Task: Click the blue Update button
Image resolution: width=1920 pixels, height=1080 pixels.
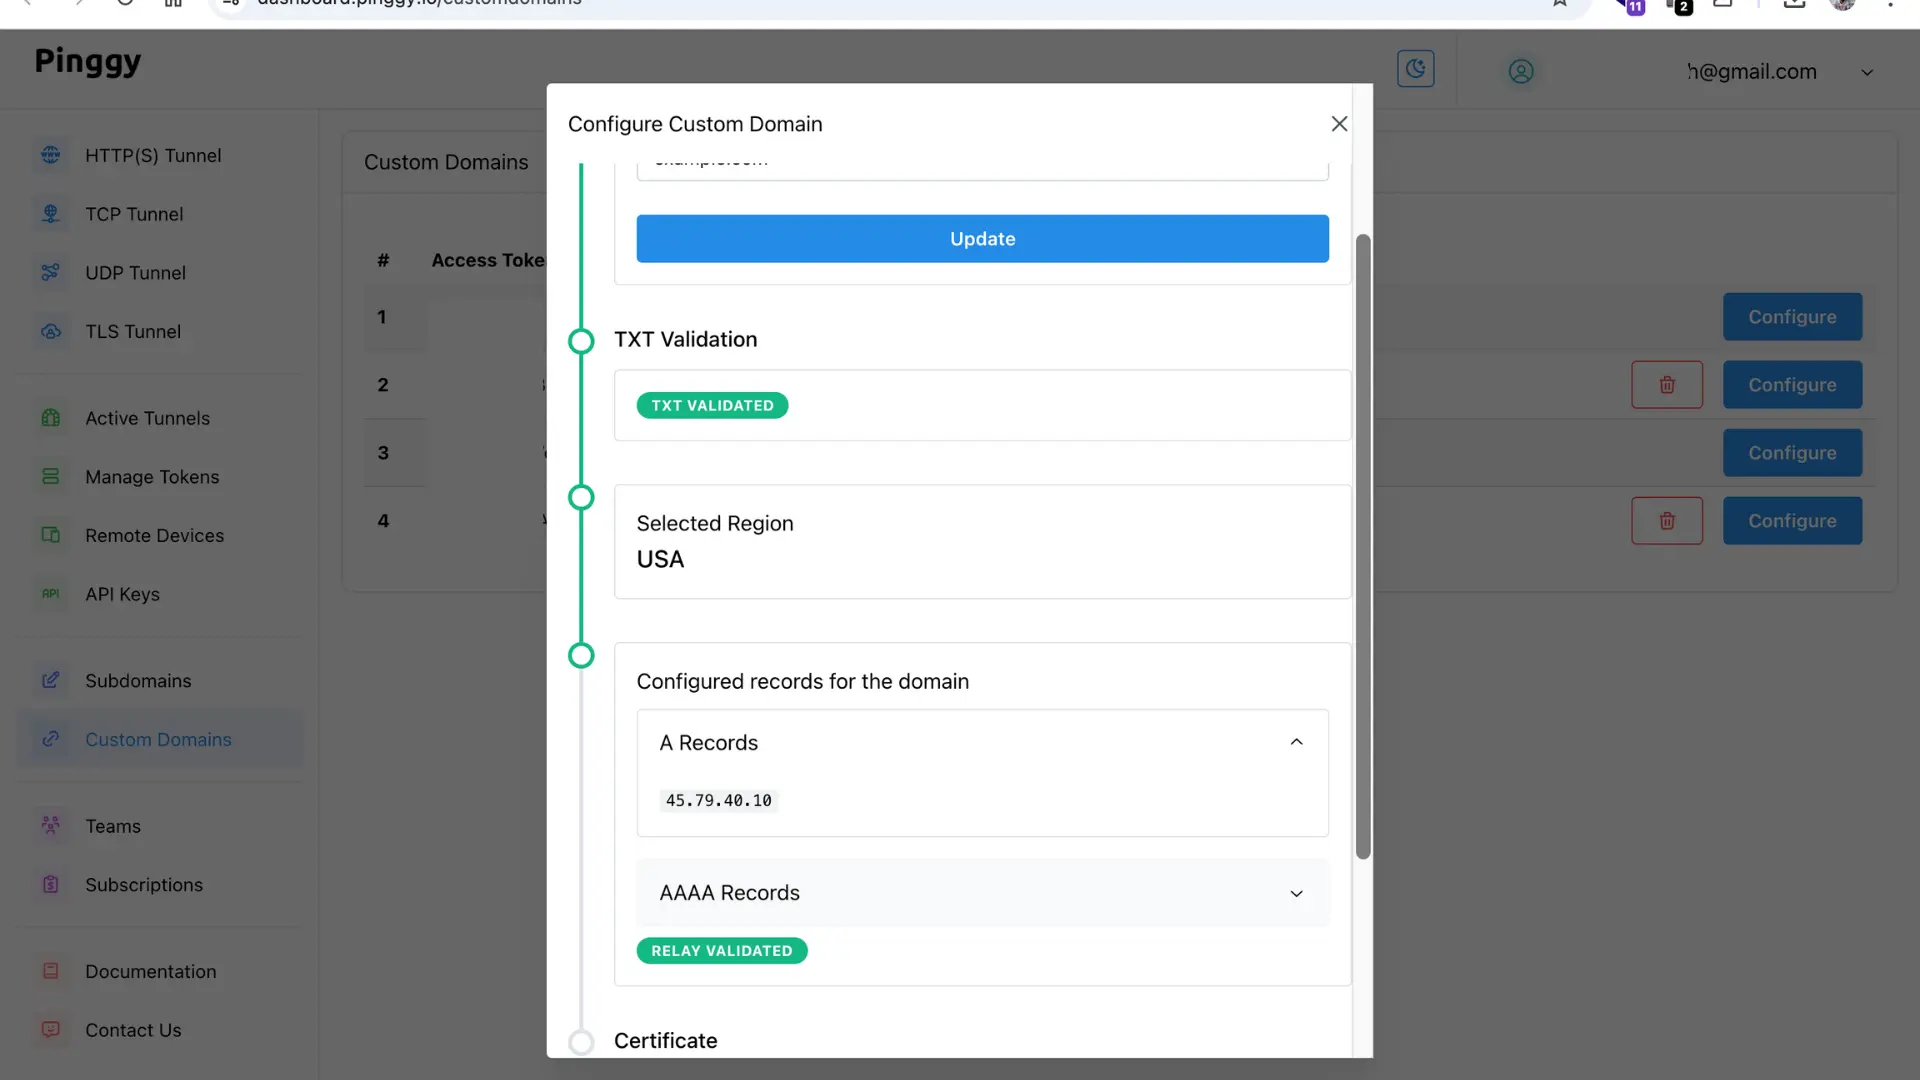Action: [x=982, y=239]
